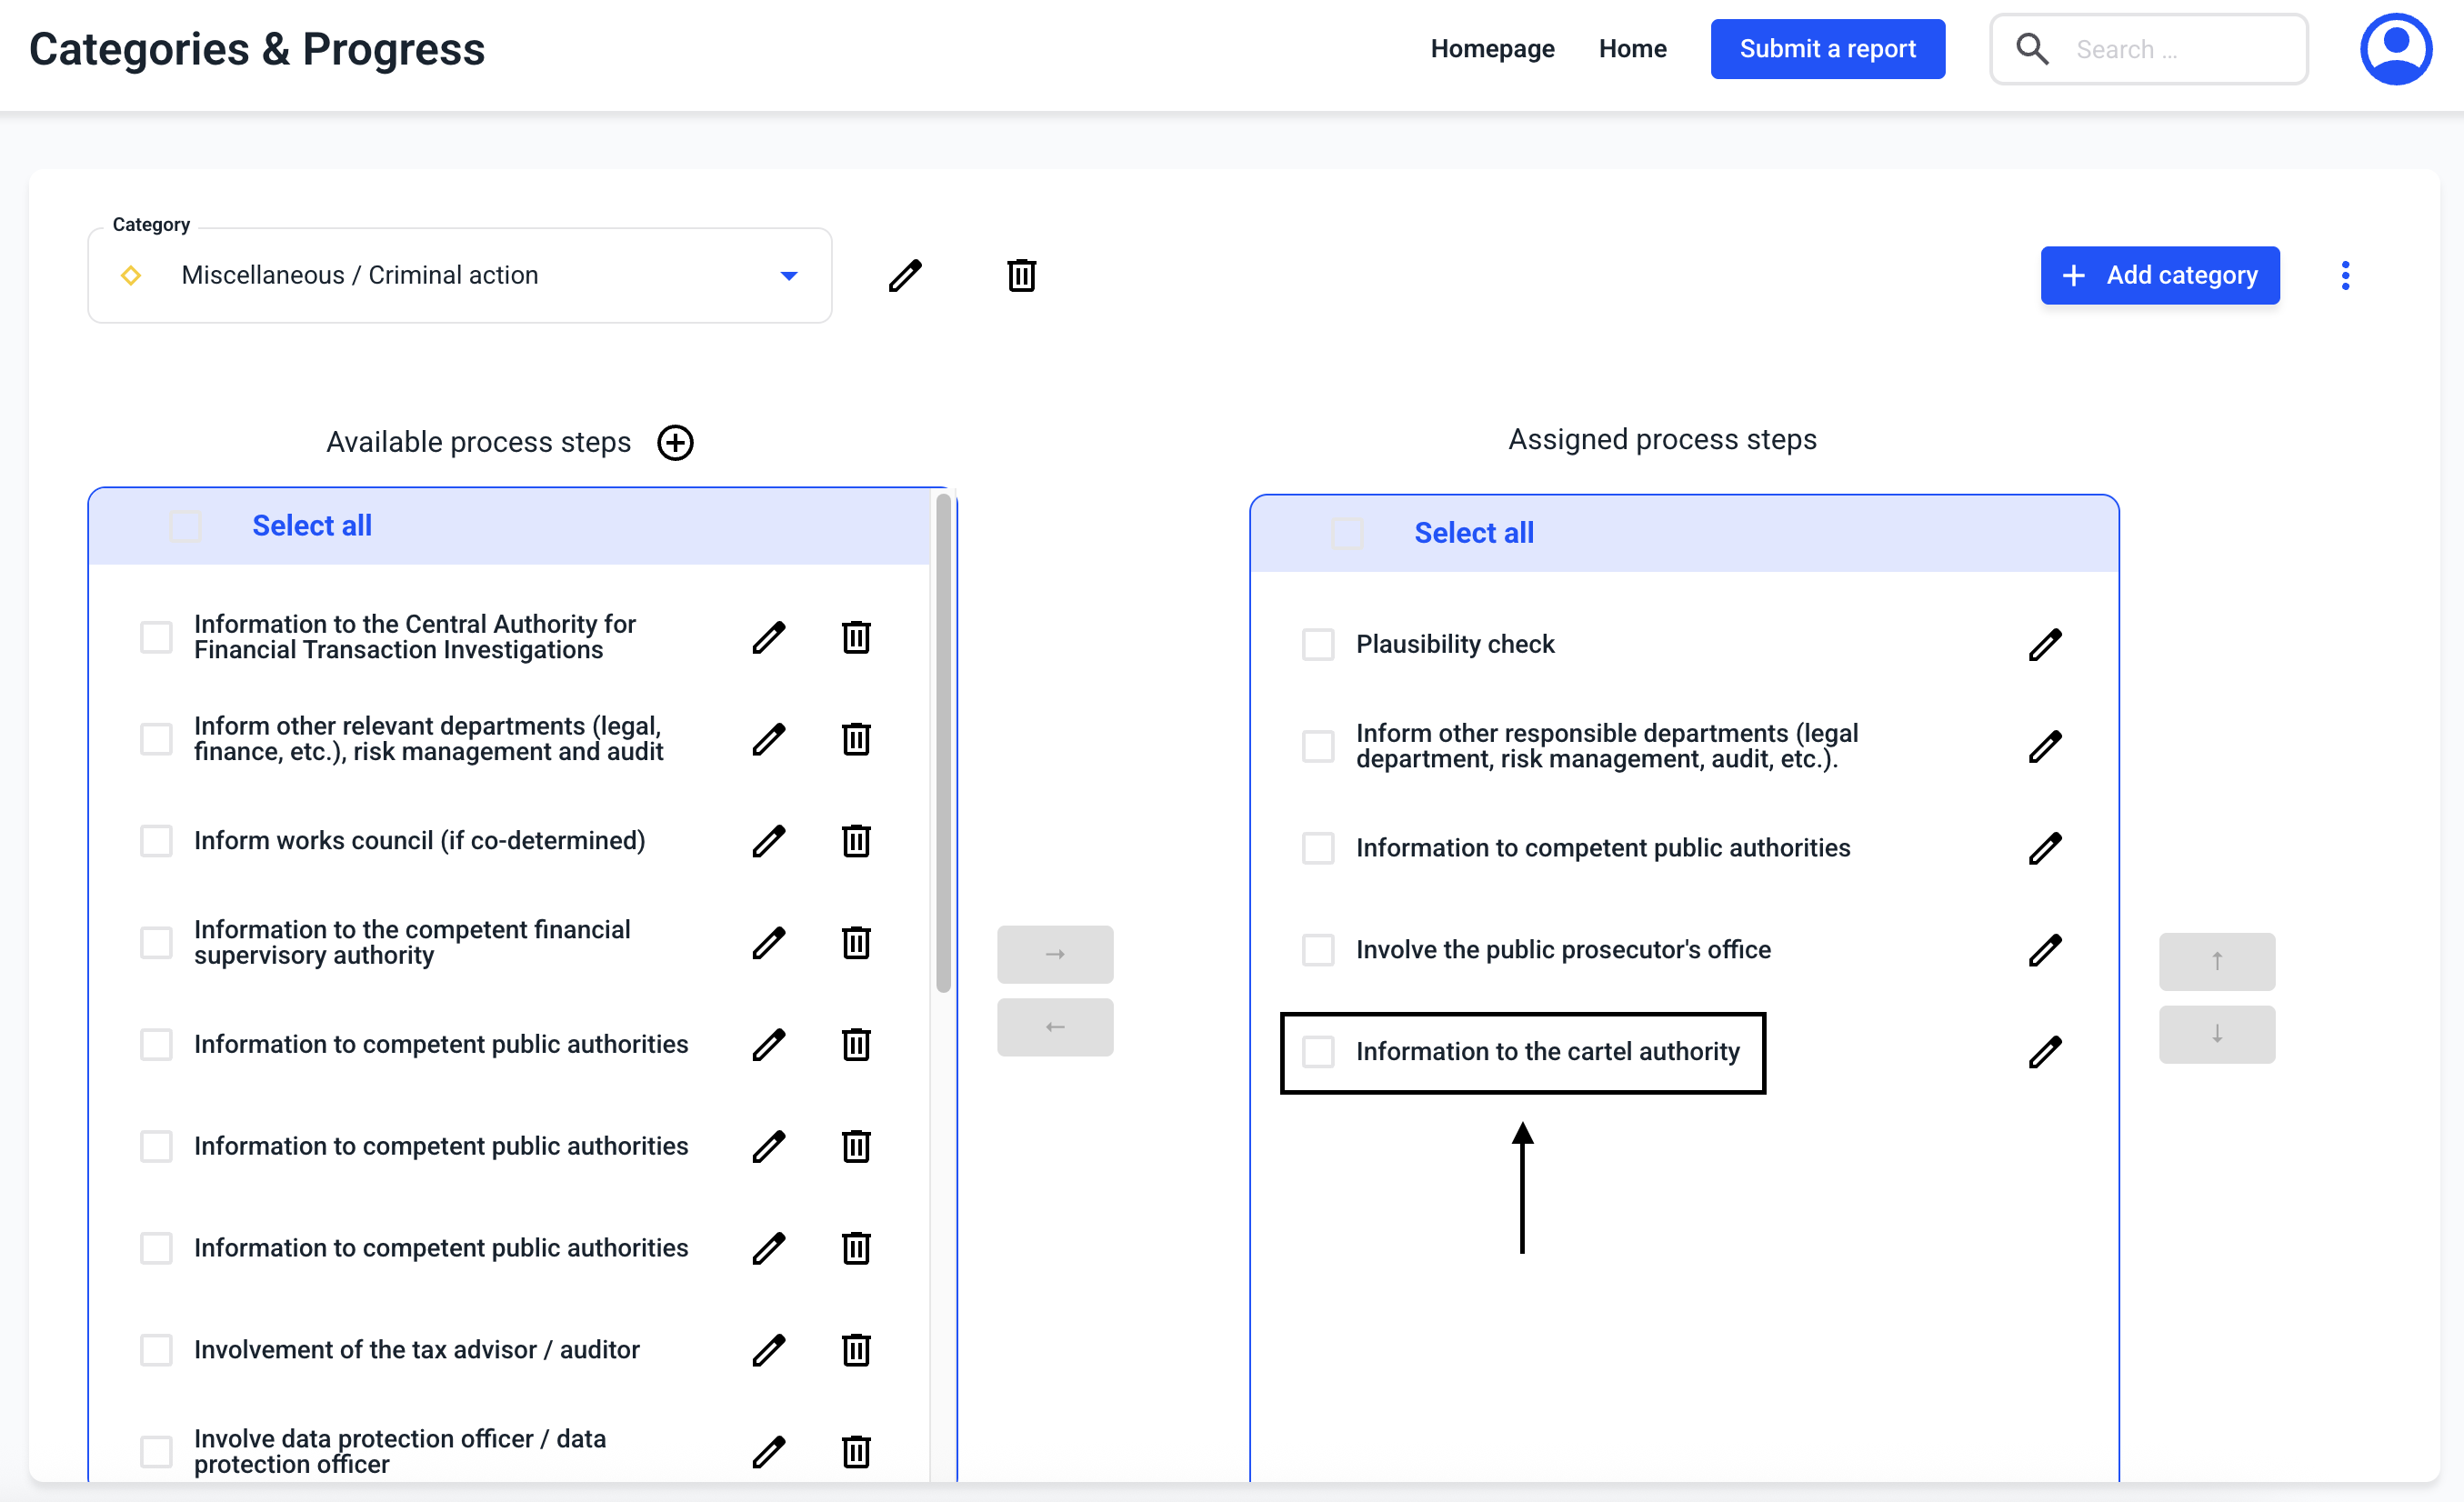The height and width of the screenshot is (1502, 2464).
Task: Open the Home navigation link
Action: (x=1631, y=49)
